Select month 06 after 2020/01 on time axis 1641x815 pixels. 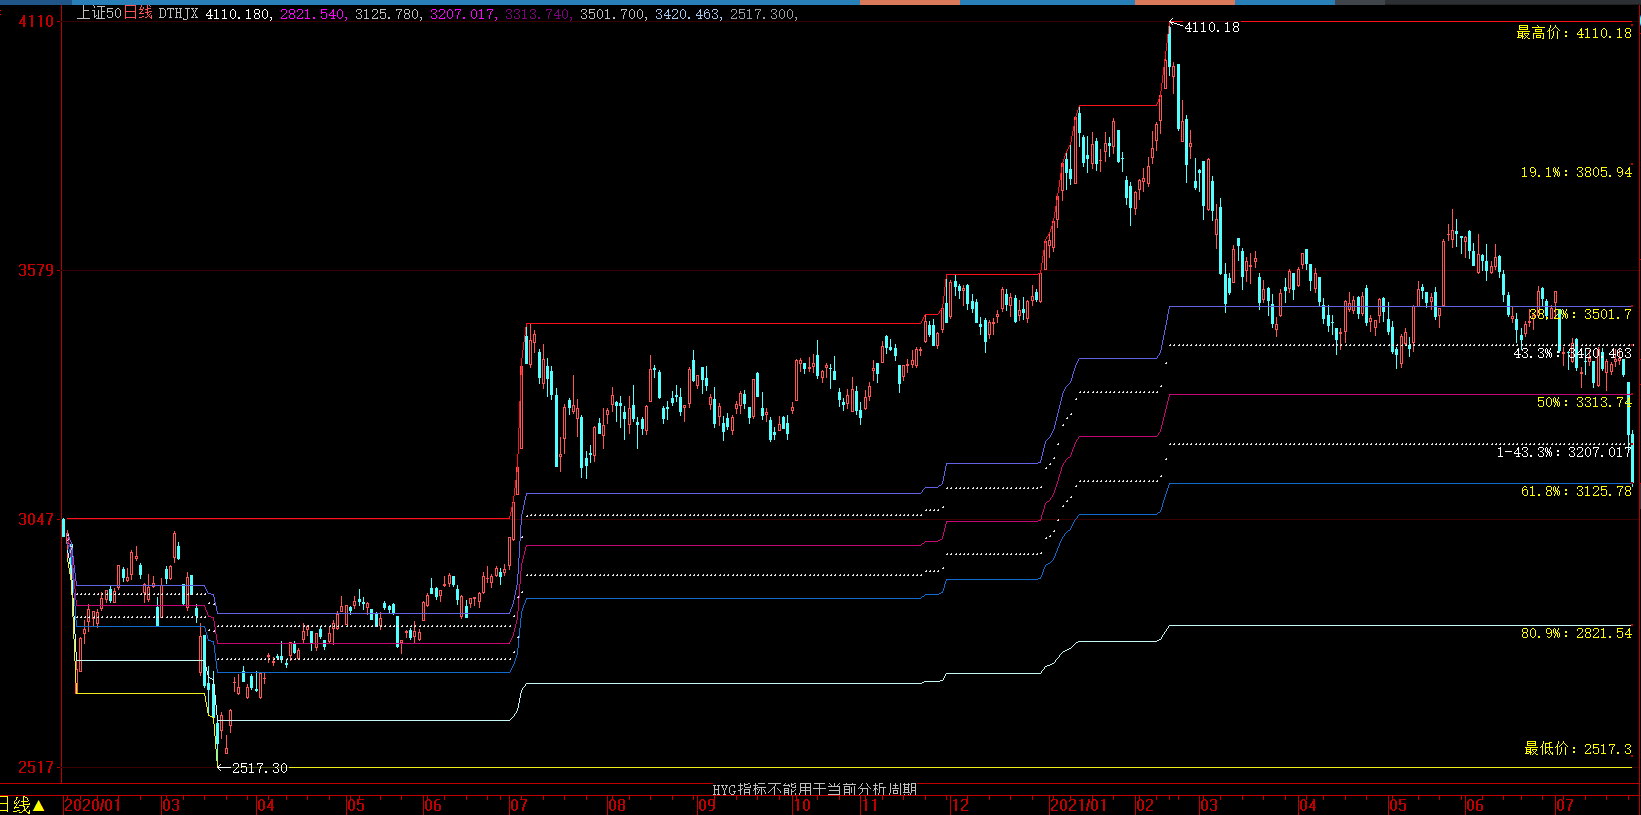click(433, 805)
